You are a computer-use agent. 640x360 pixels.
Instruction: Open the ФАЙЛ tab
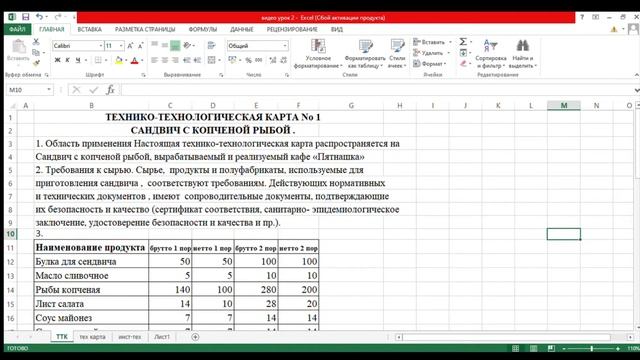(17, 29)
